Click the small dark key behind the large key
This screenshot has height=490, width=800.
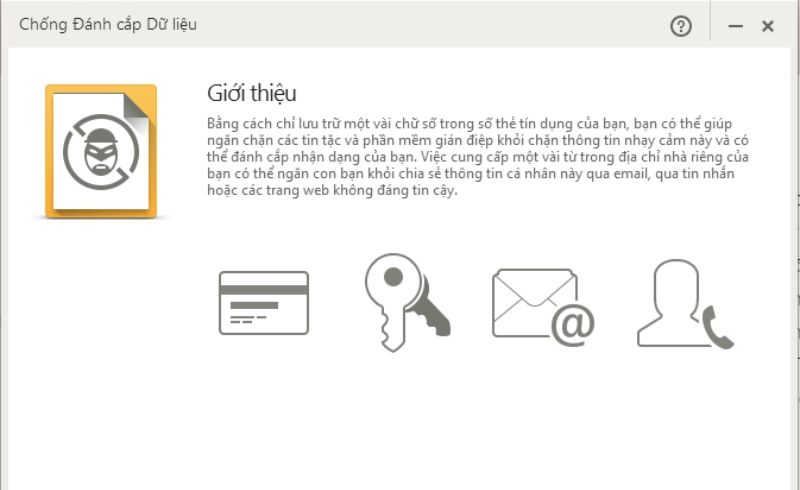click(430, 312)
